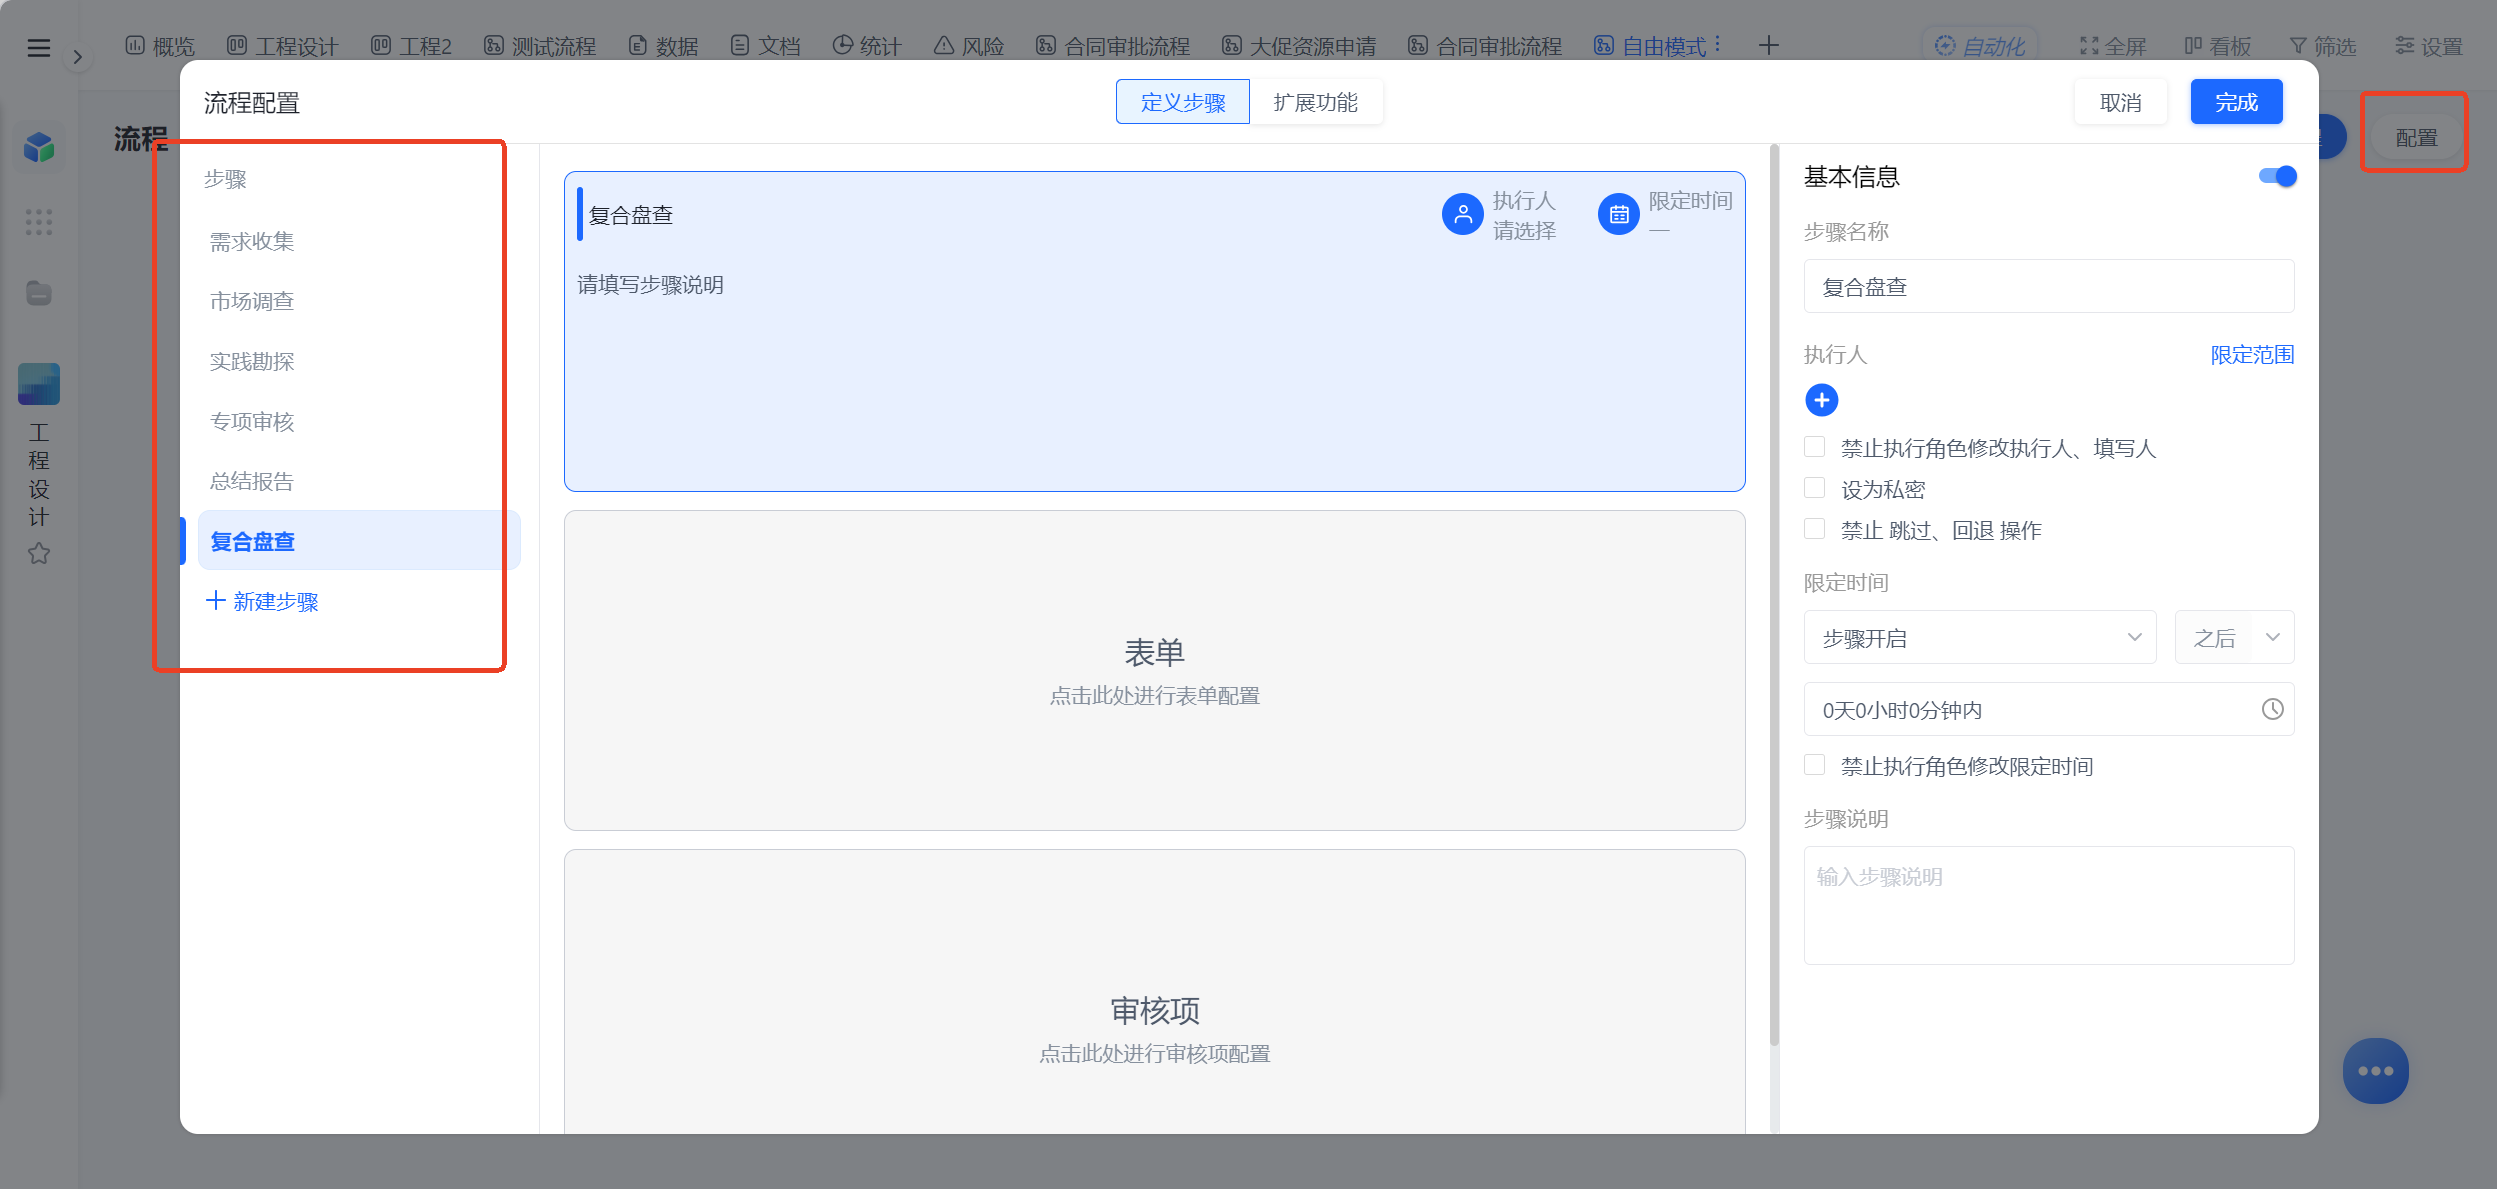Screen dimensions: 2497x1189
Task: Open the 文档 tab
Action: (x=766, y=46)
